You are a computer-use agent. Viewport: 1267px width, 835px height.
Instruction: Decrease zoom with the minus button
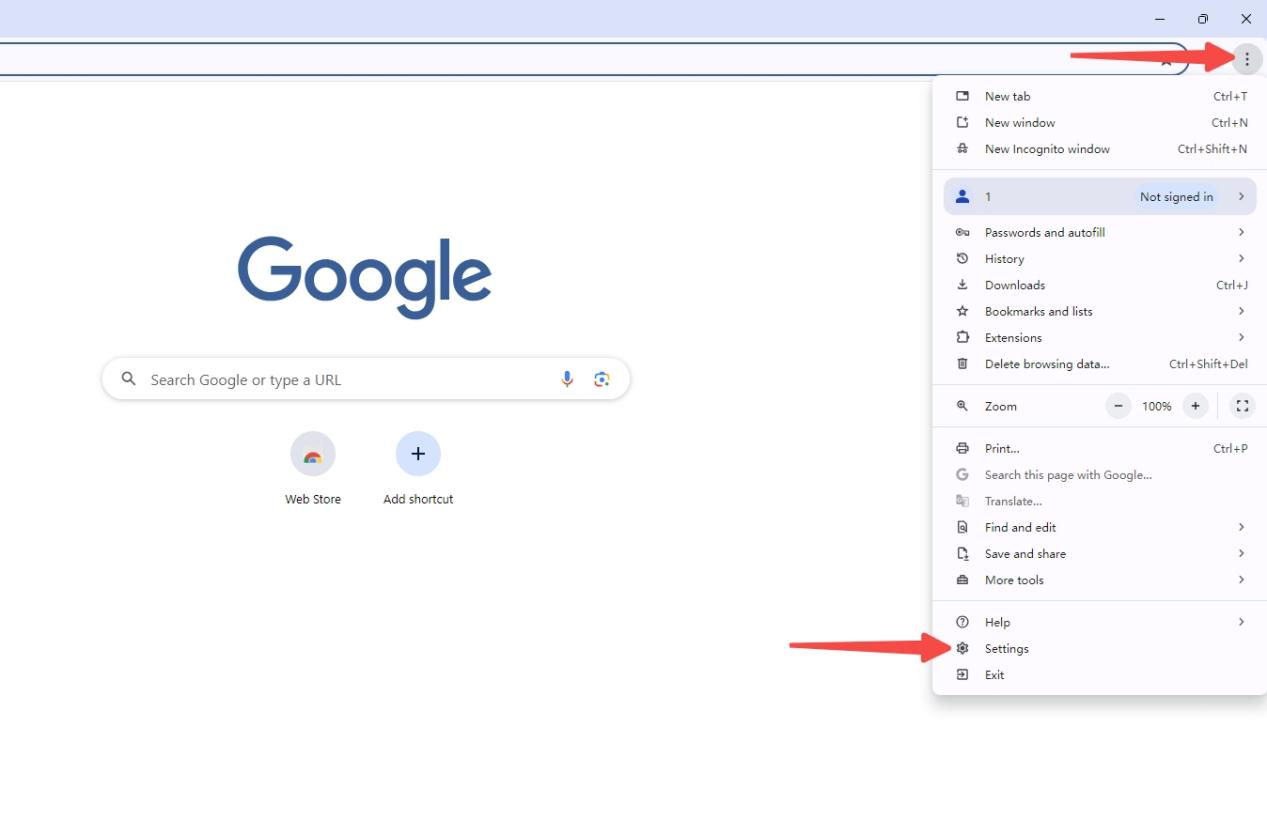click(x=1118, y=406)
